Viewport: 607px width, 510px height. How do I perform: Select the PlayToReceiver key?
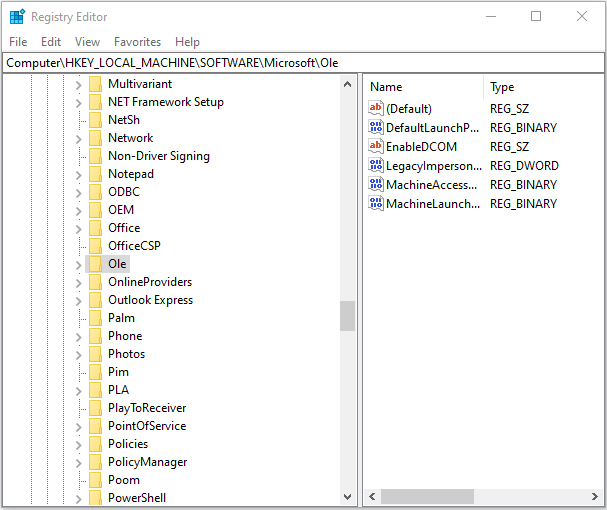(x=147, y=408)
